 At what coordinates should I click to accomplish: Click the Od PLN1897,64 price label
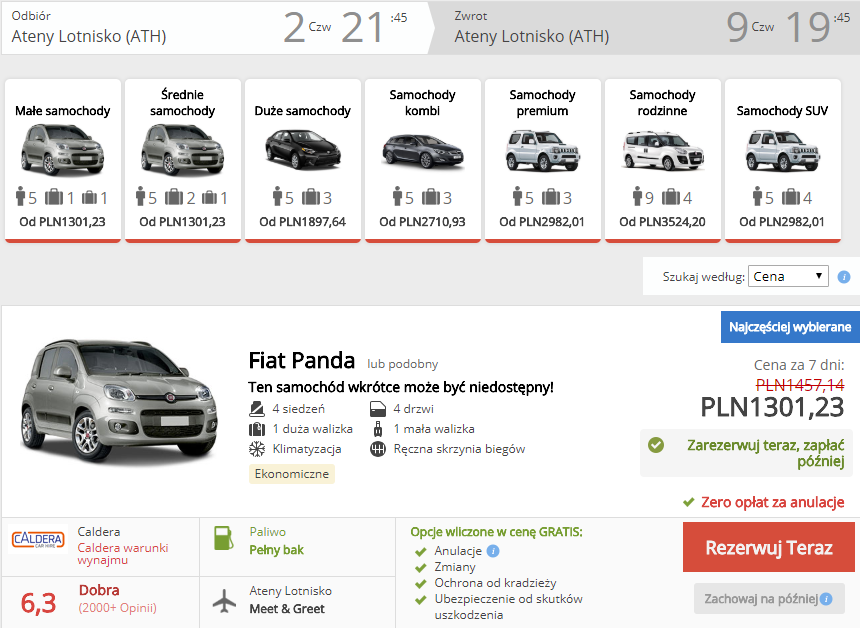coord(303,222)
